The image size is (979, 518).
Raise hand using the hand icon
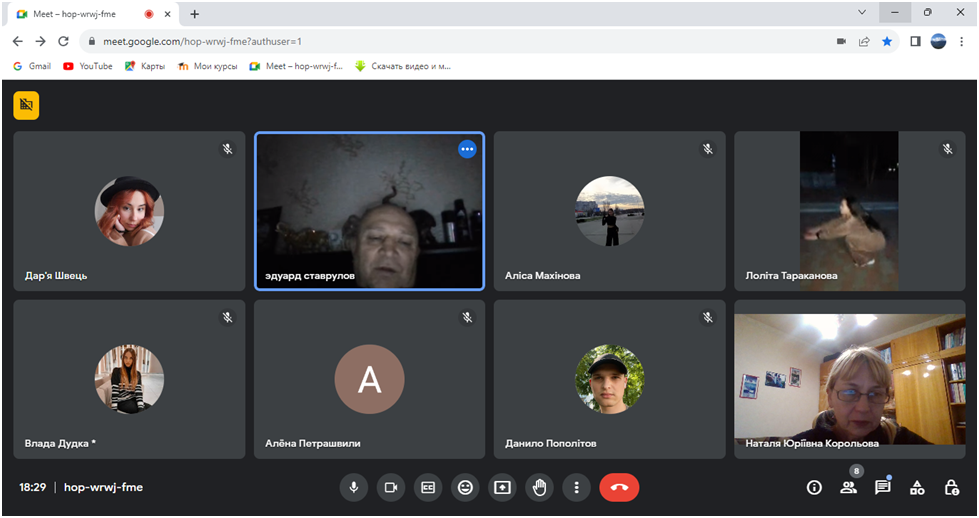[539, 487]
